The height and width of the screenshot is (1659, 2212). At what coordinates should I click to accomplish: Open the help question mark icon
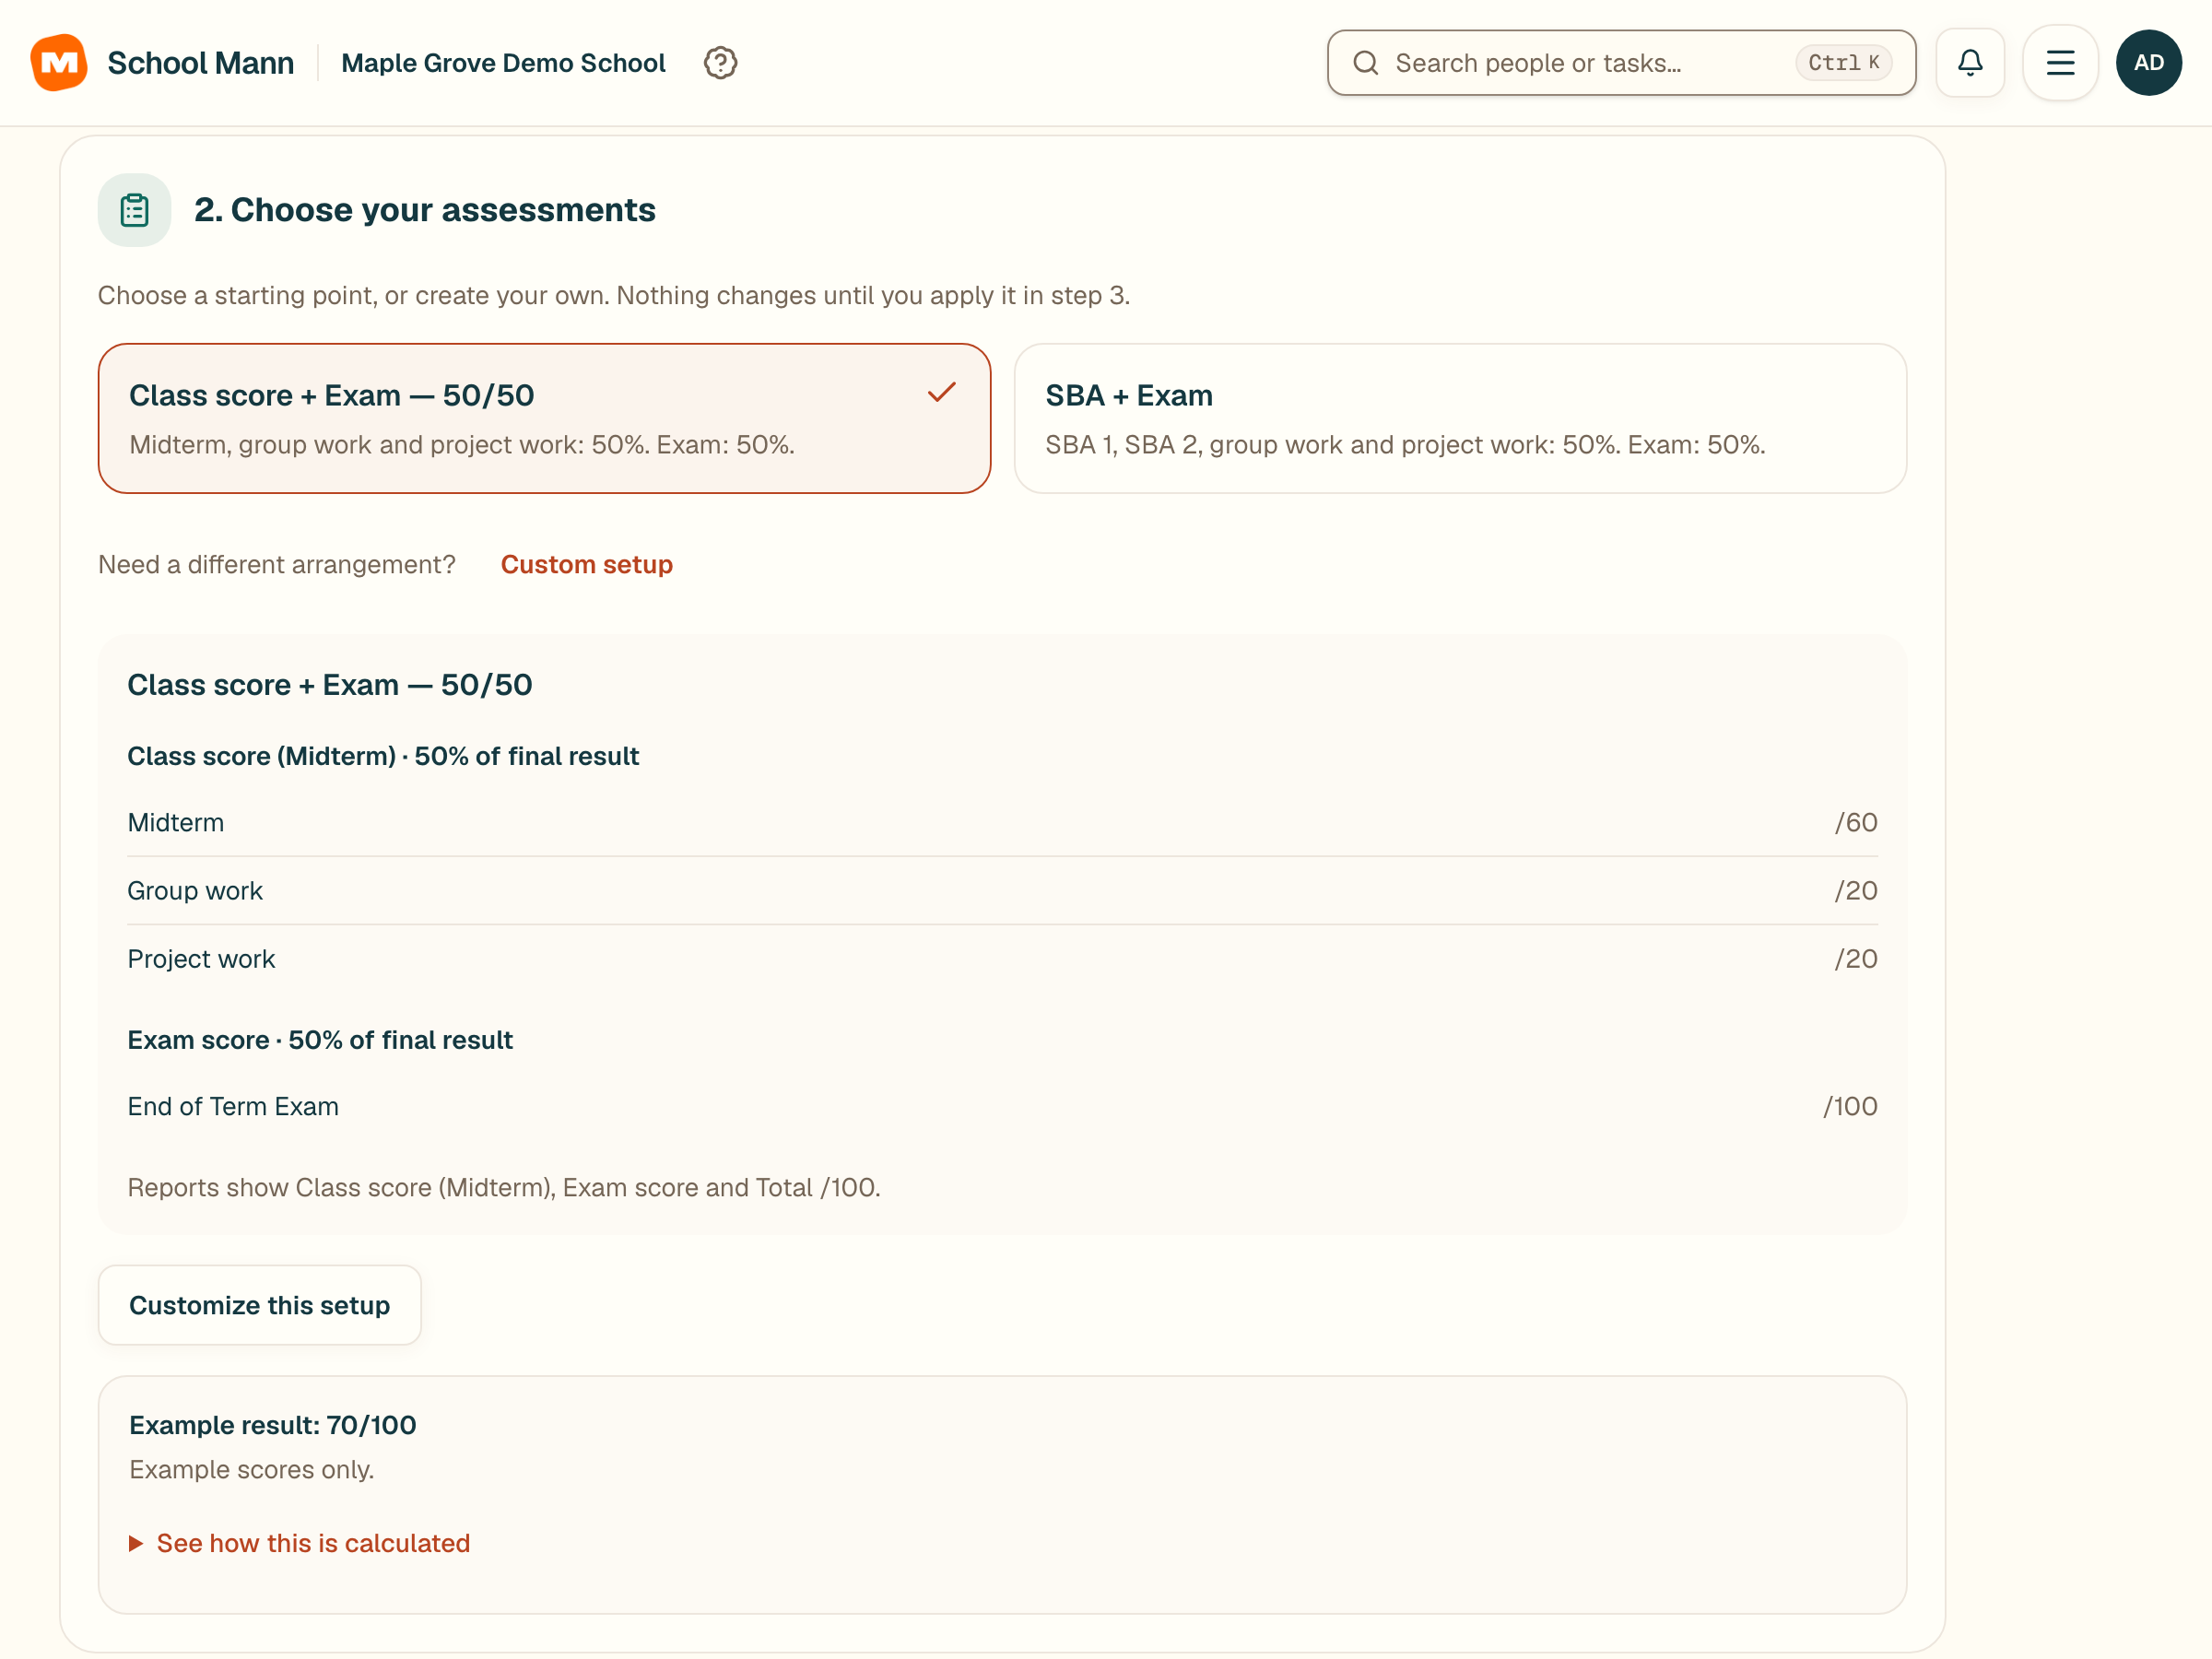click(720, 63)
